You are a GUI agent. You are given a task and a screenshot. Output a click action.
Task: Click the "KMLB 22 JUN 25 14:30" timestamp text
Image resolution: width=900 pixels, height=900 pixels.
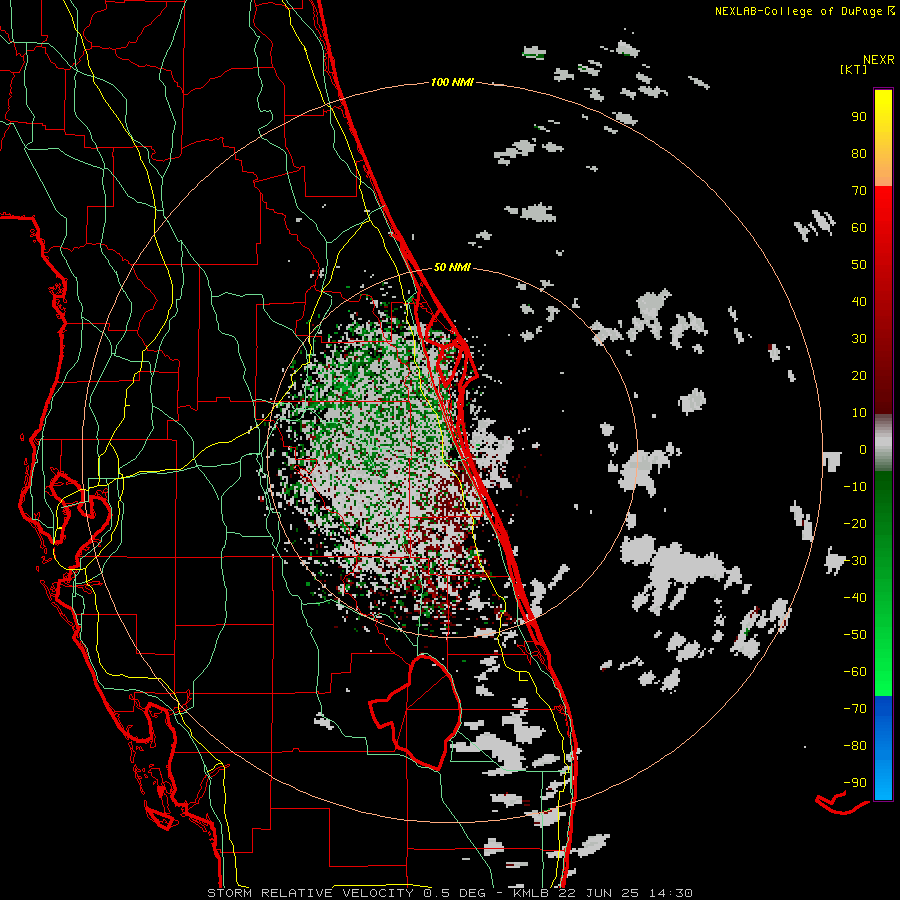click(x=602, y=893)
